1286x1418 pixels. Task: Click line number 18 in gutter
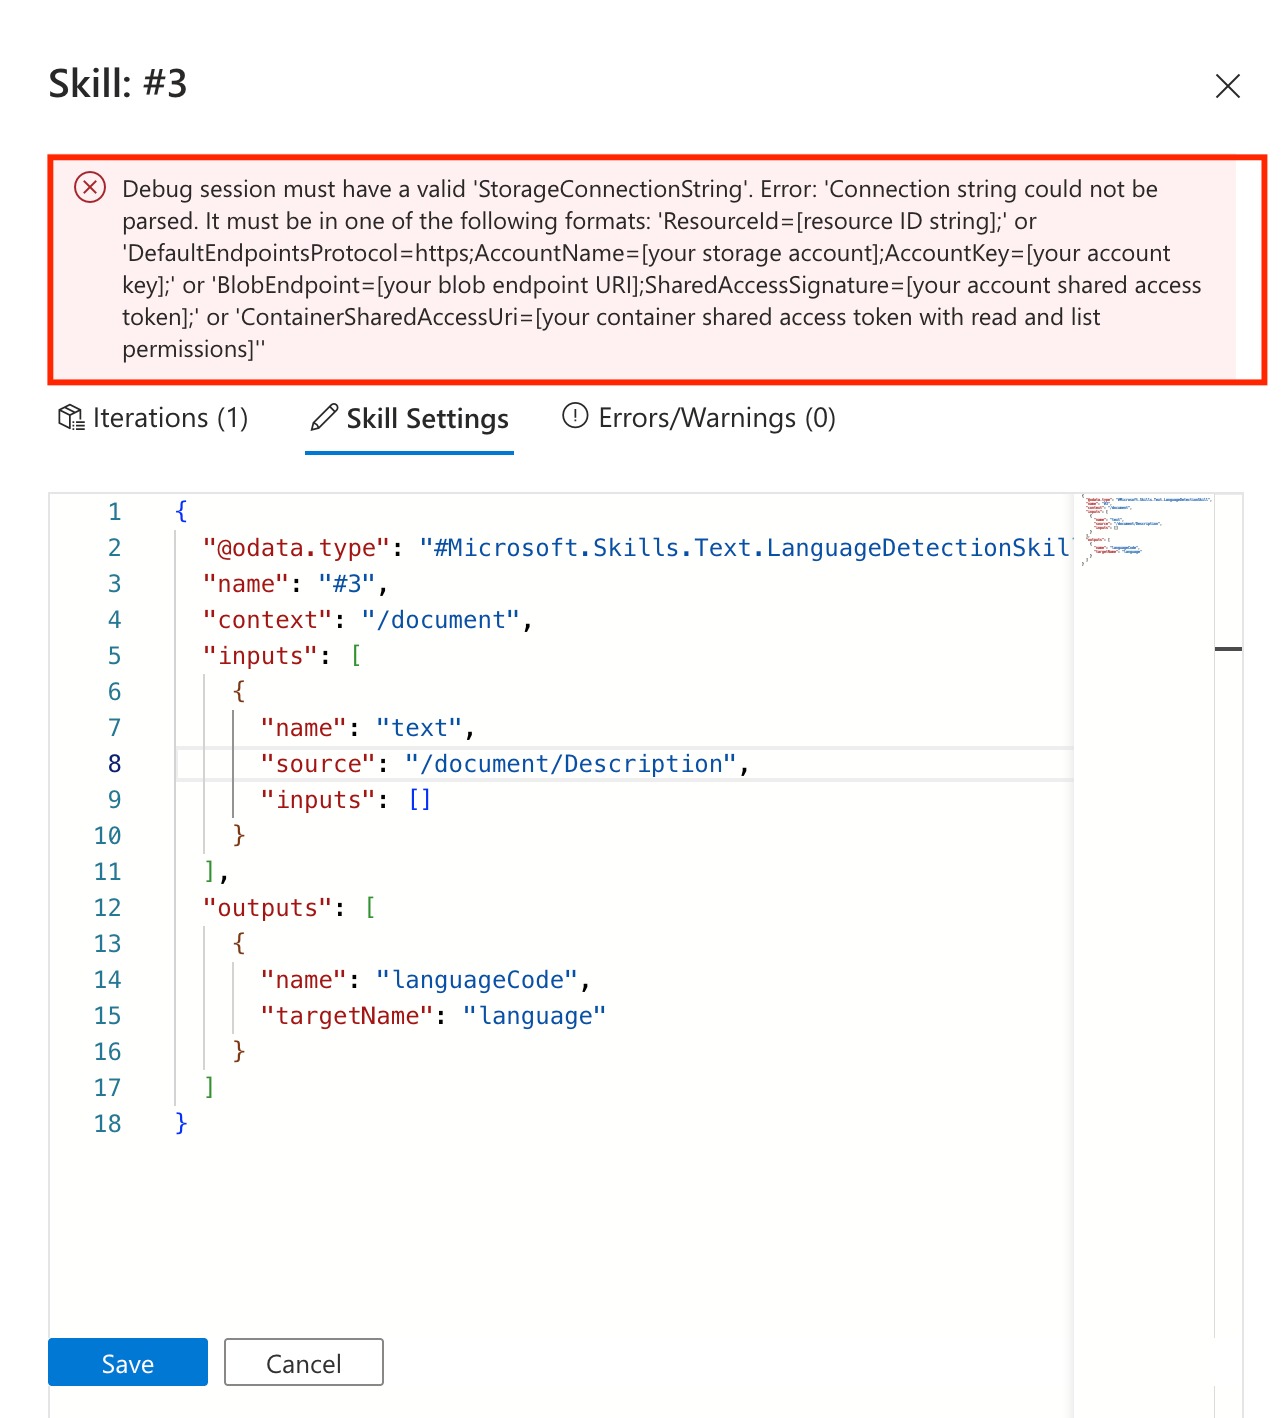[x=107, y=1124]
